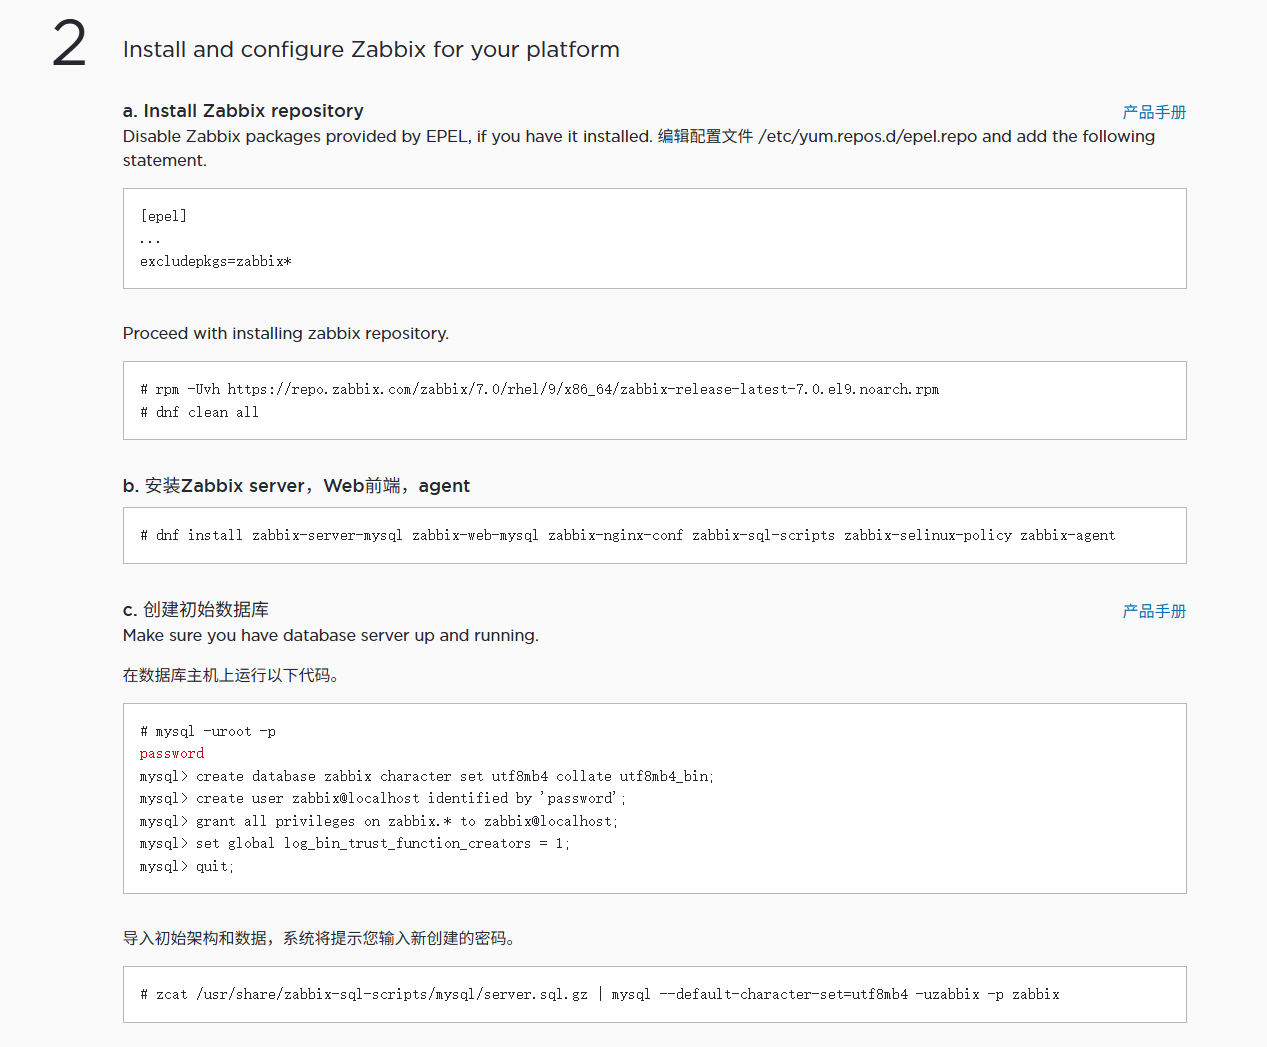Click the 'set global log_bin_trust_function_creators = 1' line
Viewport: 1267px width, 1047px height.
(x=355, y=843)
